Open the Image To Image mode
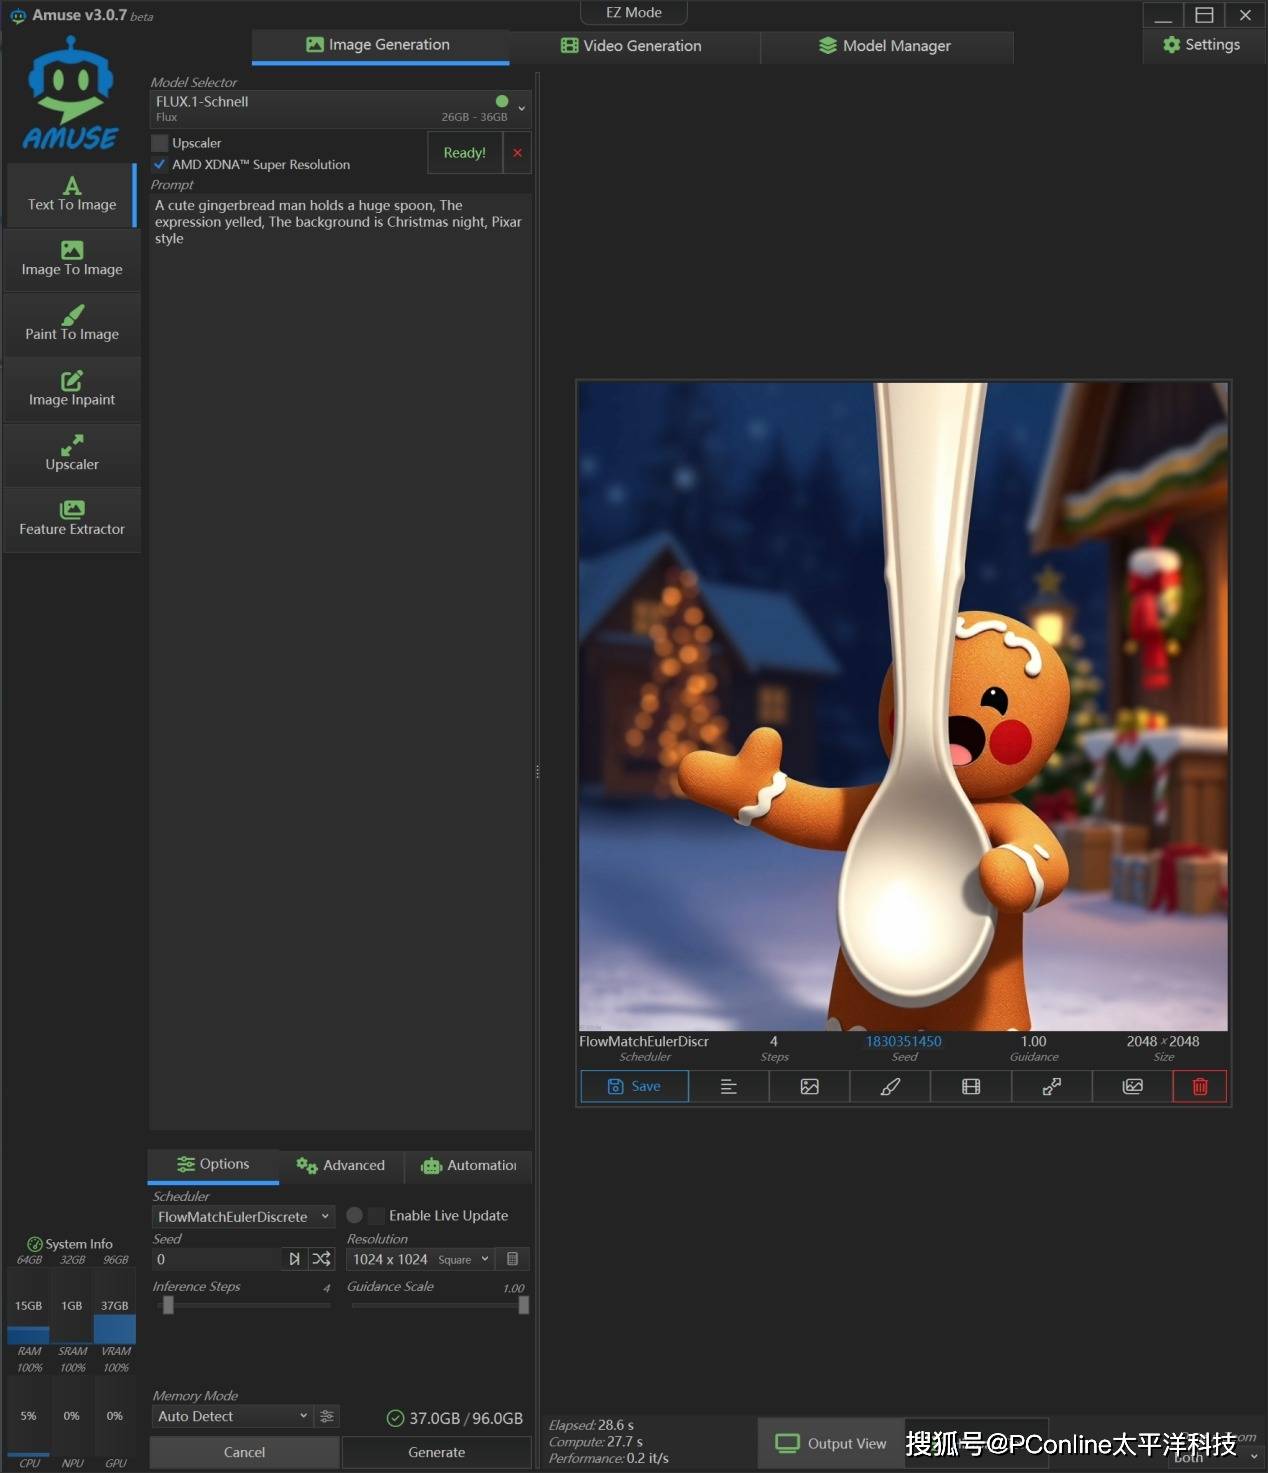This screenshot has height=1473, width=1268. [72, 258]
